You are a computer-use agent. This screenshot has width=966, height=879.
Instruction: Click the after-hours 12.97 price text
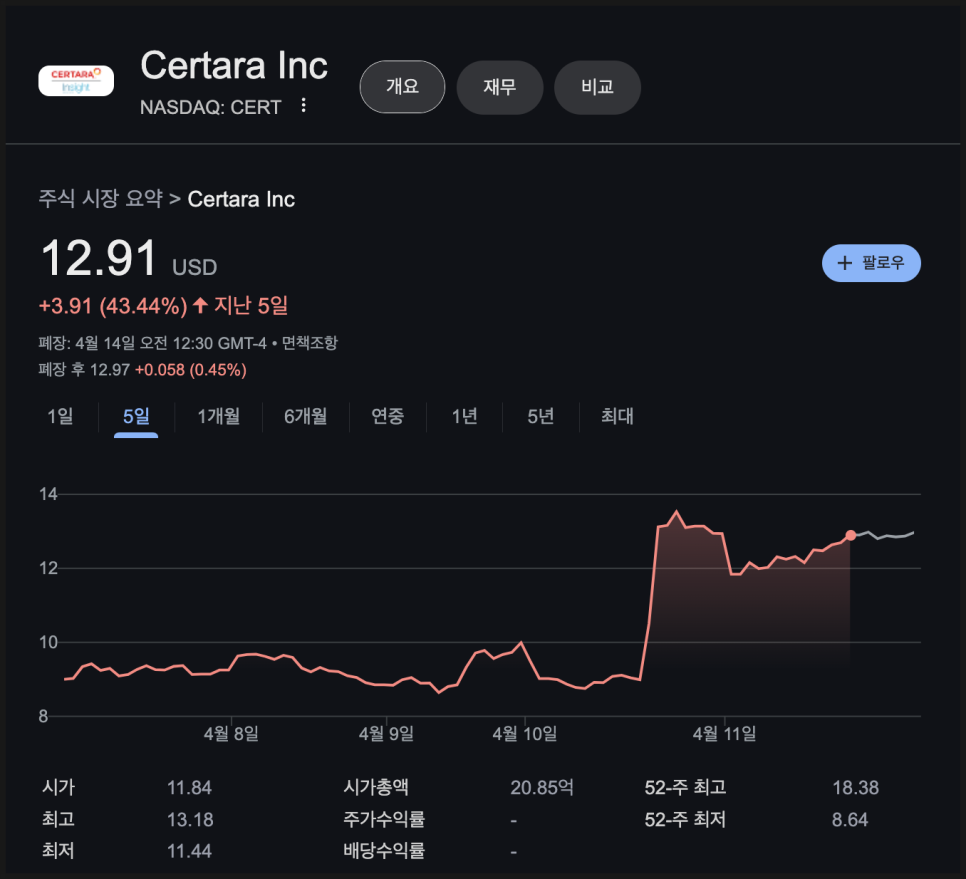coord(110,370)
